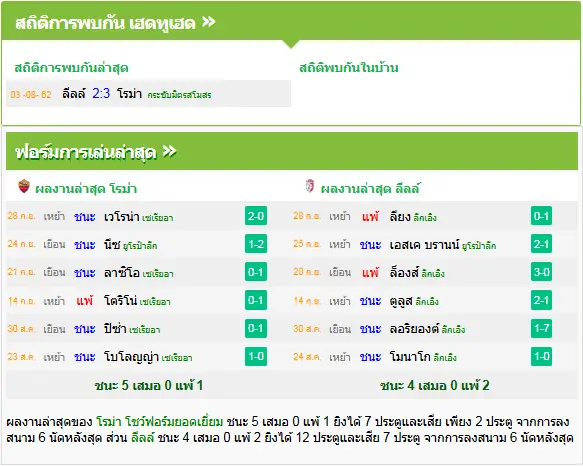Click Roma summary ชนะ 5 เสมอ 0 แพ้ 1
The width and height of the screenshot is (583, 466).
point(149,386)
